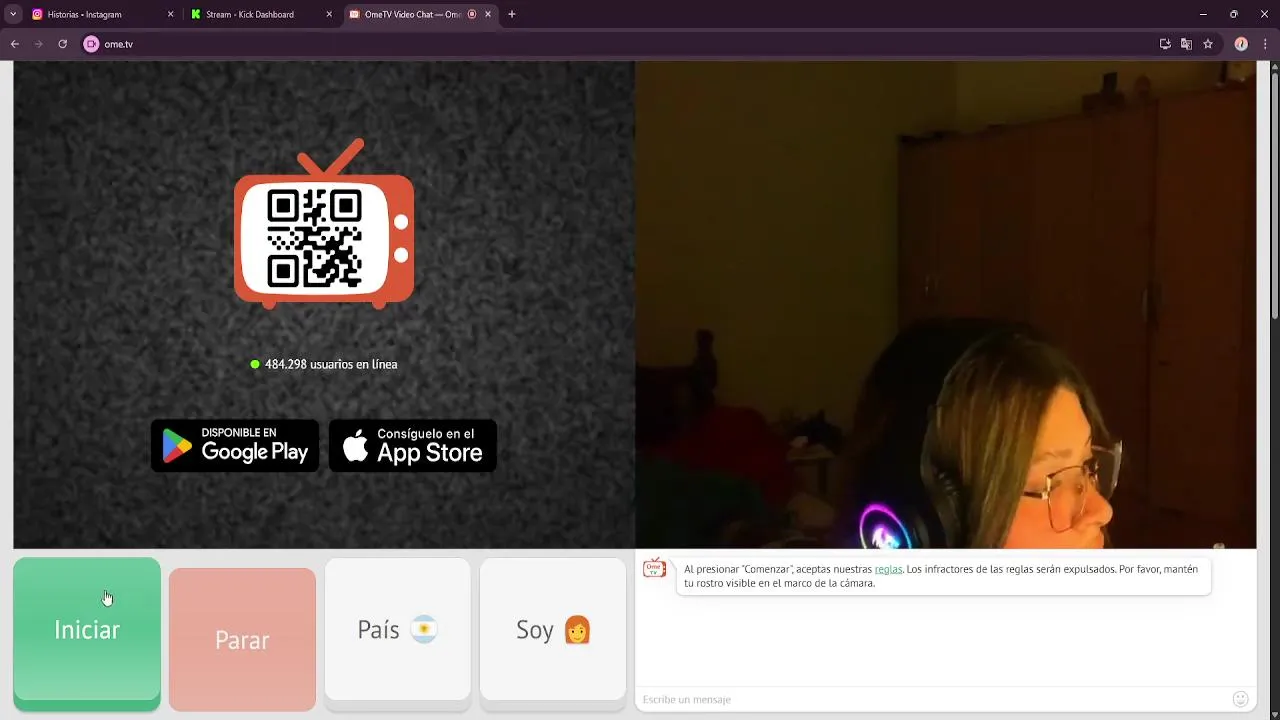Screen dimensions: 1280x720
Task: Open the País country selector
Action: click(x=397, y=630)
